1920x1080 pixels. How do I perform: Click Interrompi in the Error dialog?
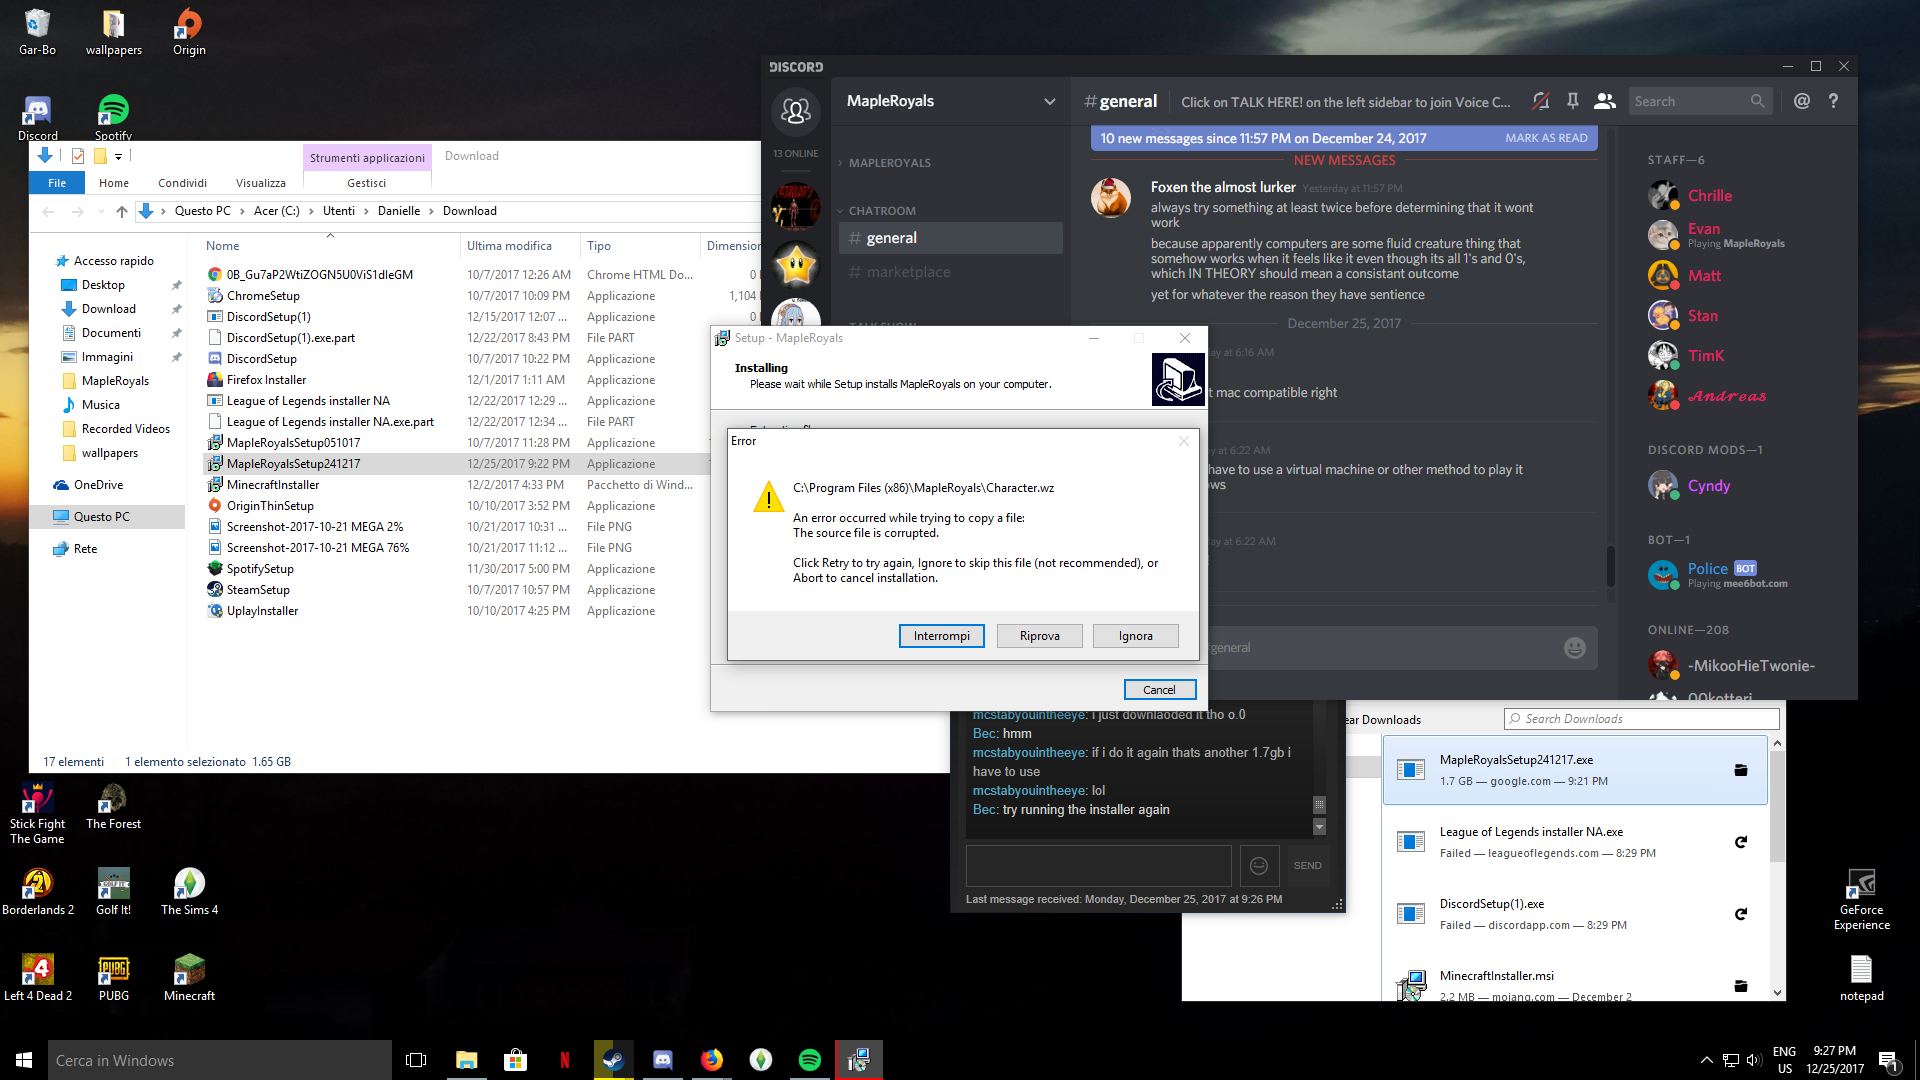[x=941, y=636]
